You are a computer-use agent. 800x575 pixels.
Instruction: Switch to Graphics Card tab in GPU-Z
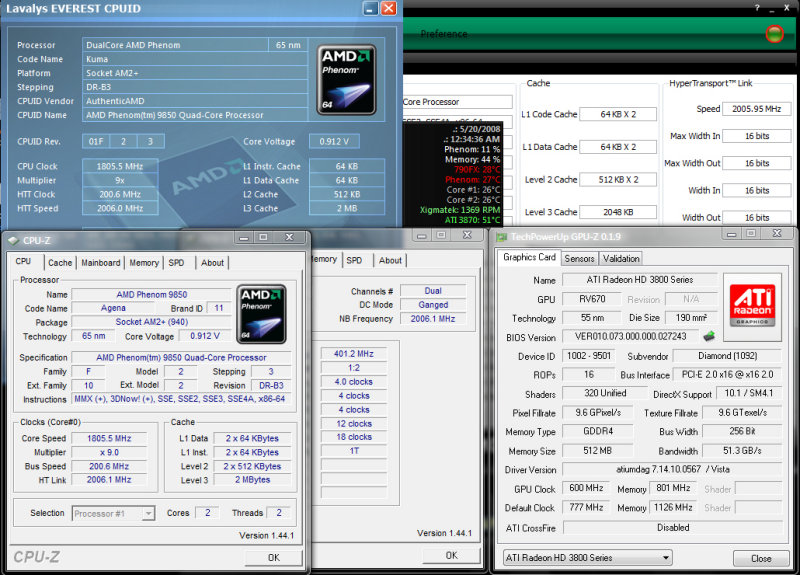tap(529, 257)
